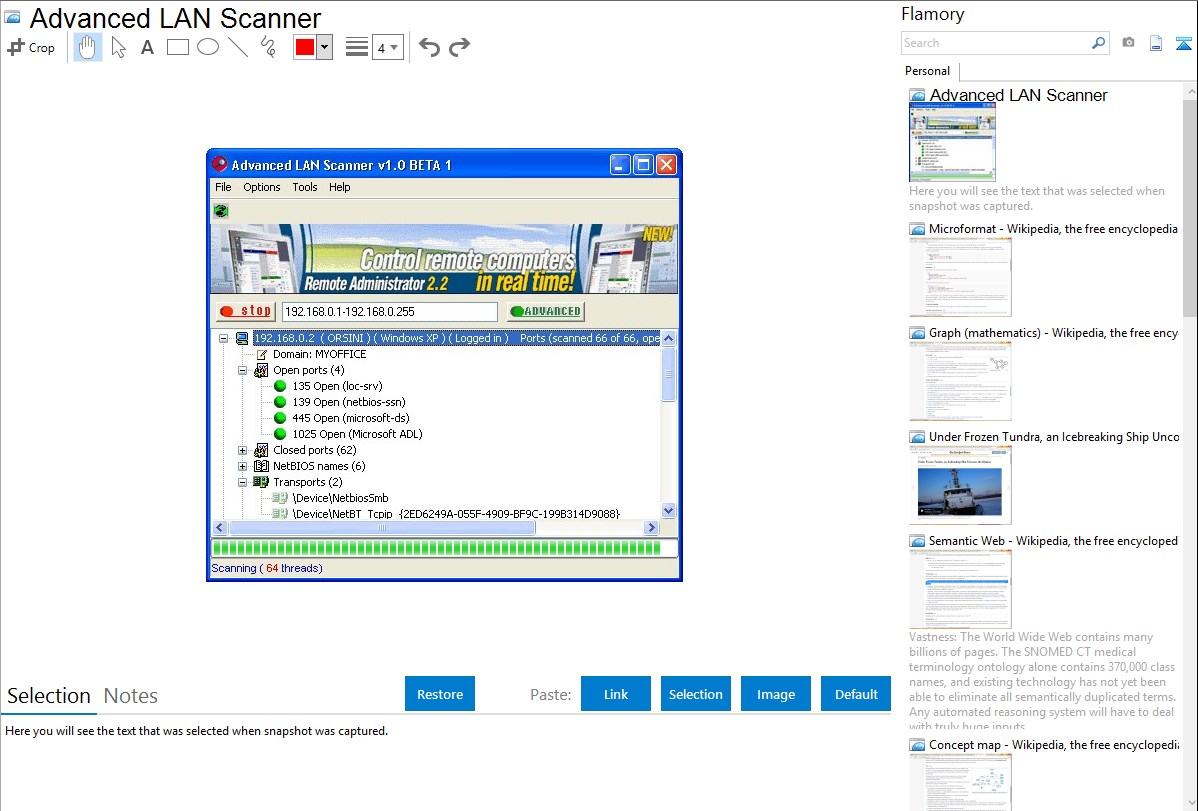Select the \Device\NetbiosSmb transport
This screenshot has width=1198, height=811.
[x=340, y=498]
